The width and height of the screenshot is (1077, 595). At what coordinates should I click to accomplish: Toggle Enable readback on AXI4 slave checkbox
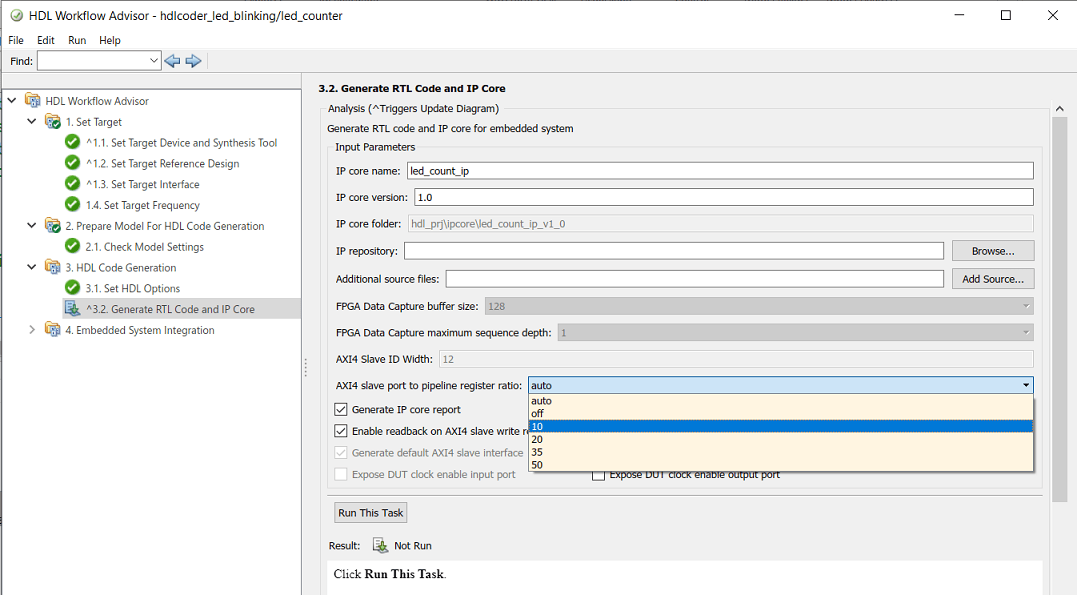(342, 431)
